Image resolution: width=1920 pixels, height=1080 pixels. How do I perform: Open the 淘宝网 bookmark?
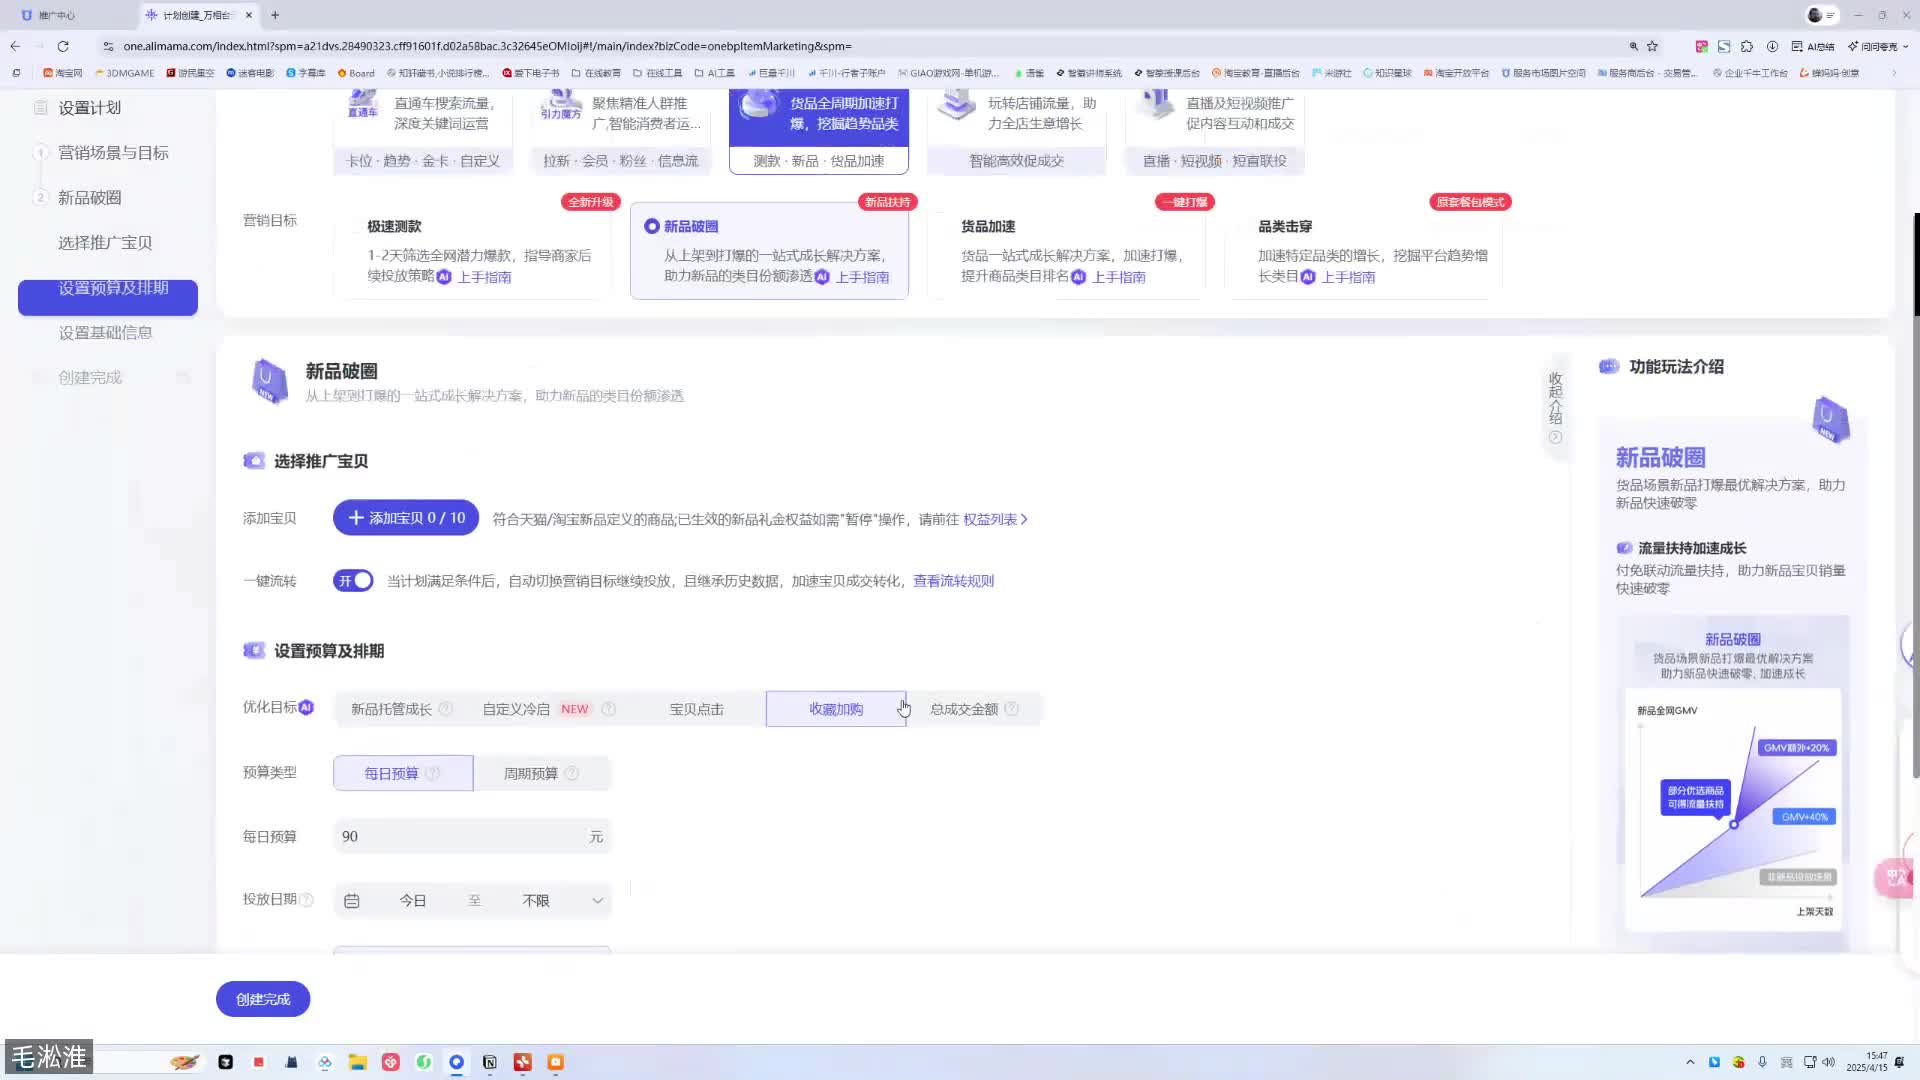tap(63, 72)
